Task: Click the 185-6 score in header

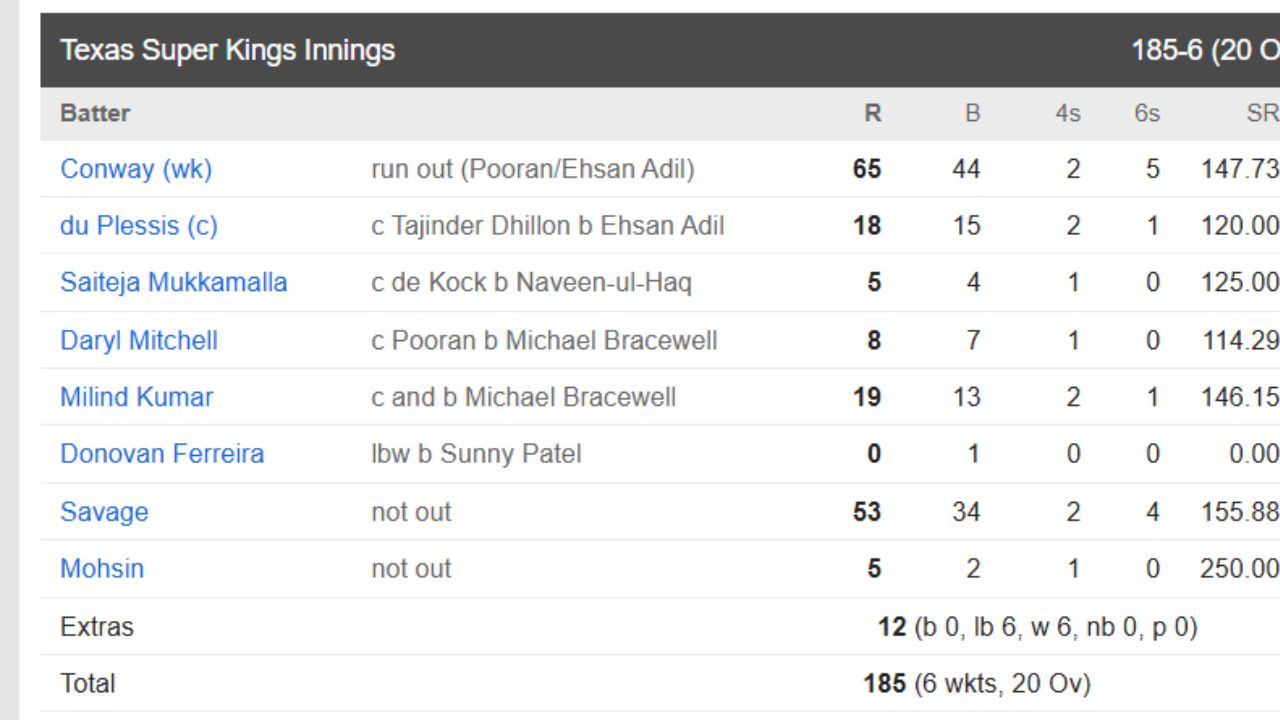Action: tap(1166, 50)
